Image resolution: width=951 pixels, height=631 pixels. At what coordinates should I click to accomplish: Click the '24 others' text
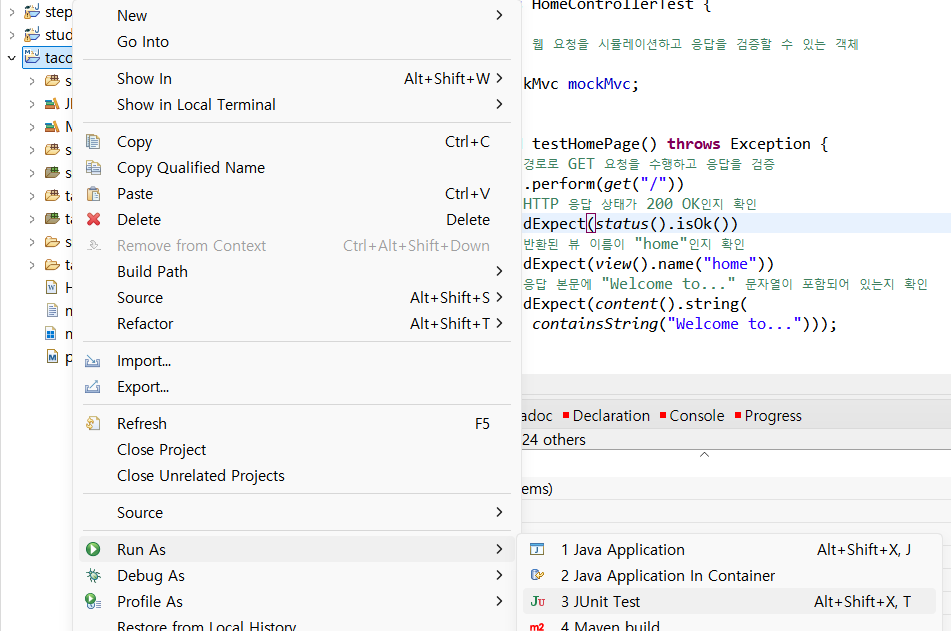pyautogui.click(x=554, y=440)
